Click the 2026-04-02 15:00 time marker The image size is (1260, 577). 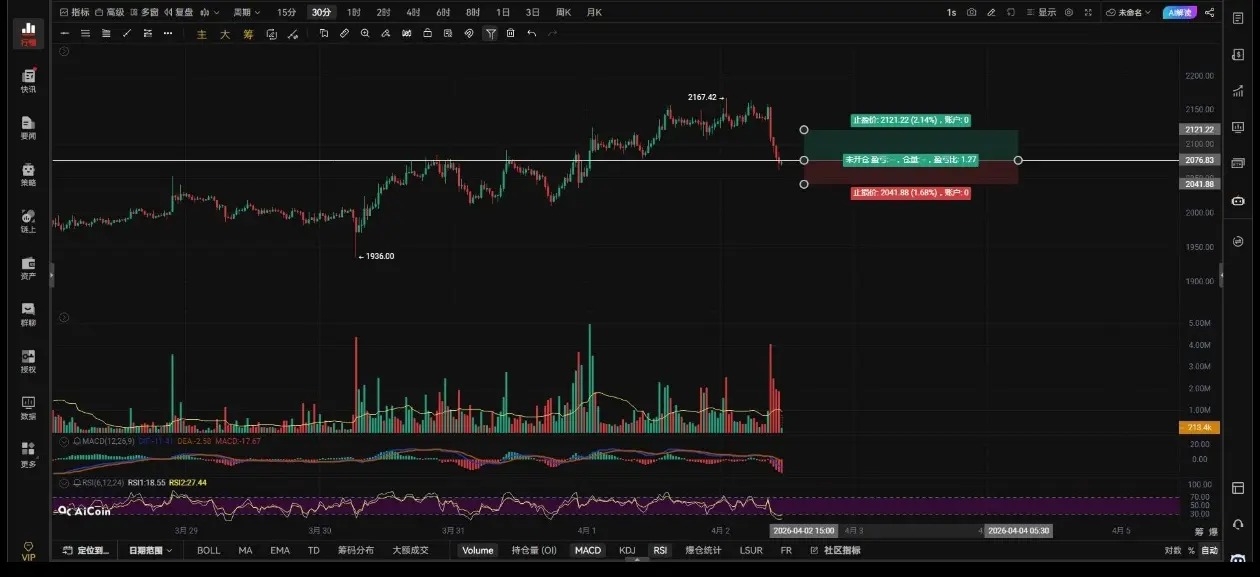pyautogui.click(x=804, y=531)
